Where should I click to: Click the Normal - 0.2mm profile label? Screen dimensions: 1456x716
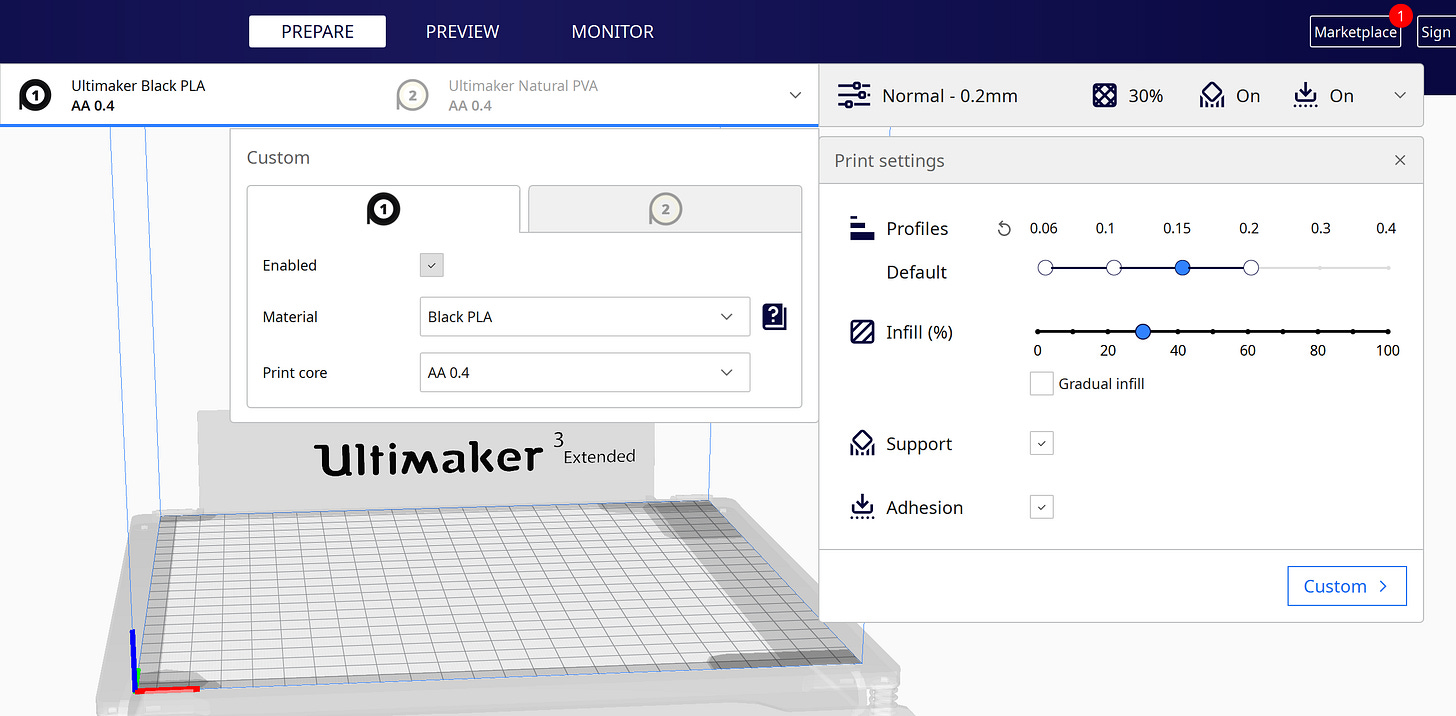(949, 96)
